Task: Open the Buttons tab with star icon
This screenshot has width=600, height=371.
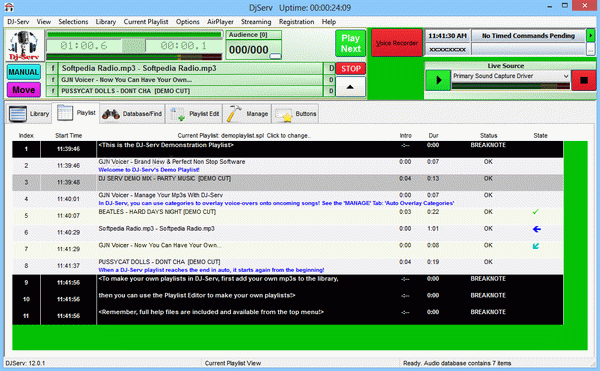Action: point(295,114)
